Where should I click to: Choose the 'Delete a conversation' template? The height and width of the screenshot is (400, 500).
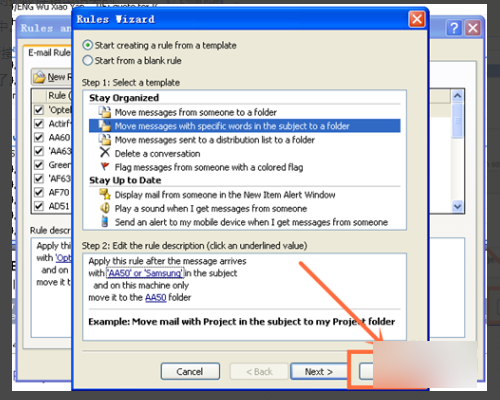pos(157,154)
